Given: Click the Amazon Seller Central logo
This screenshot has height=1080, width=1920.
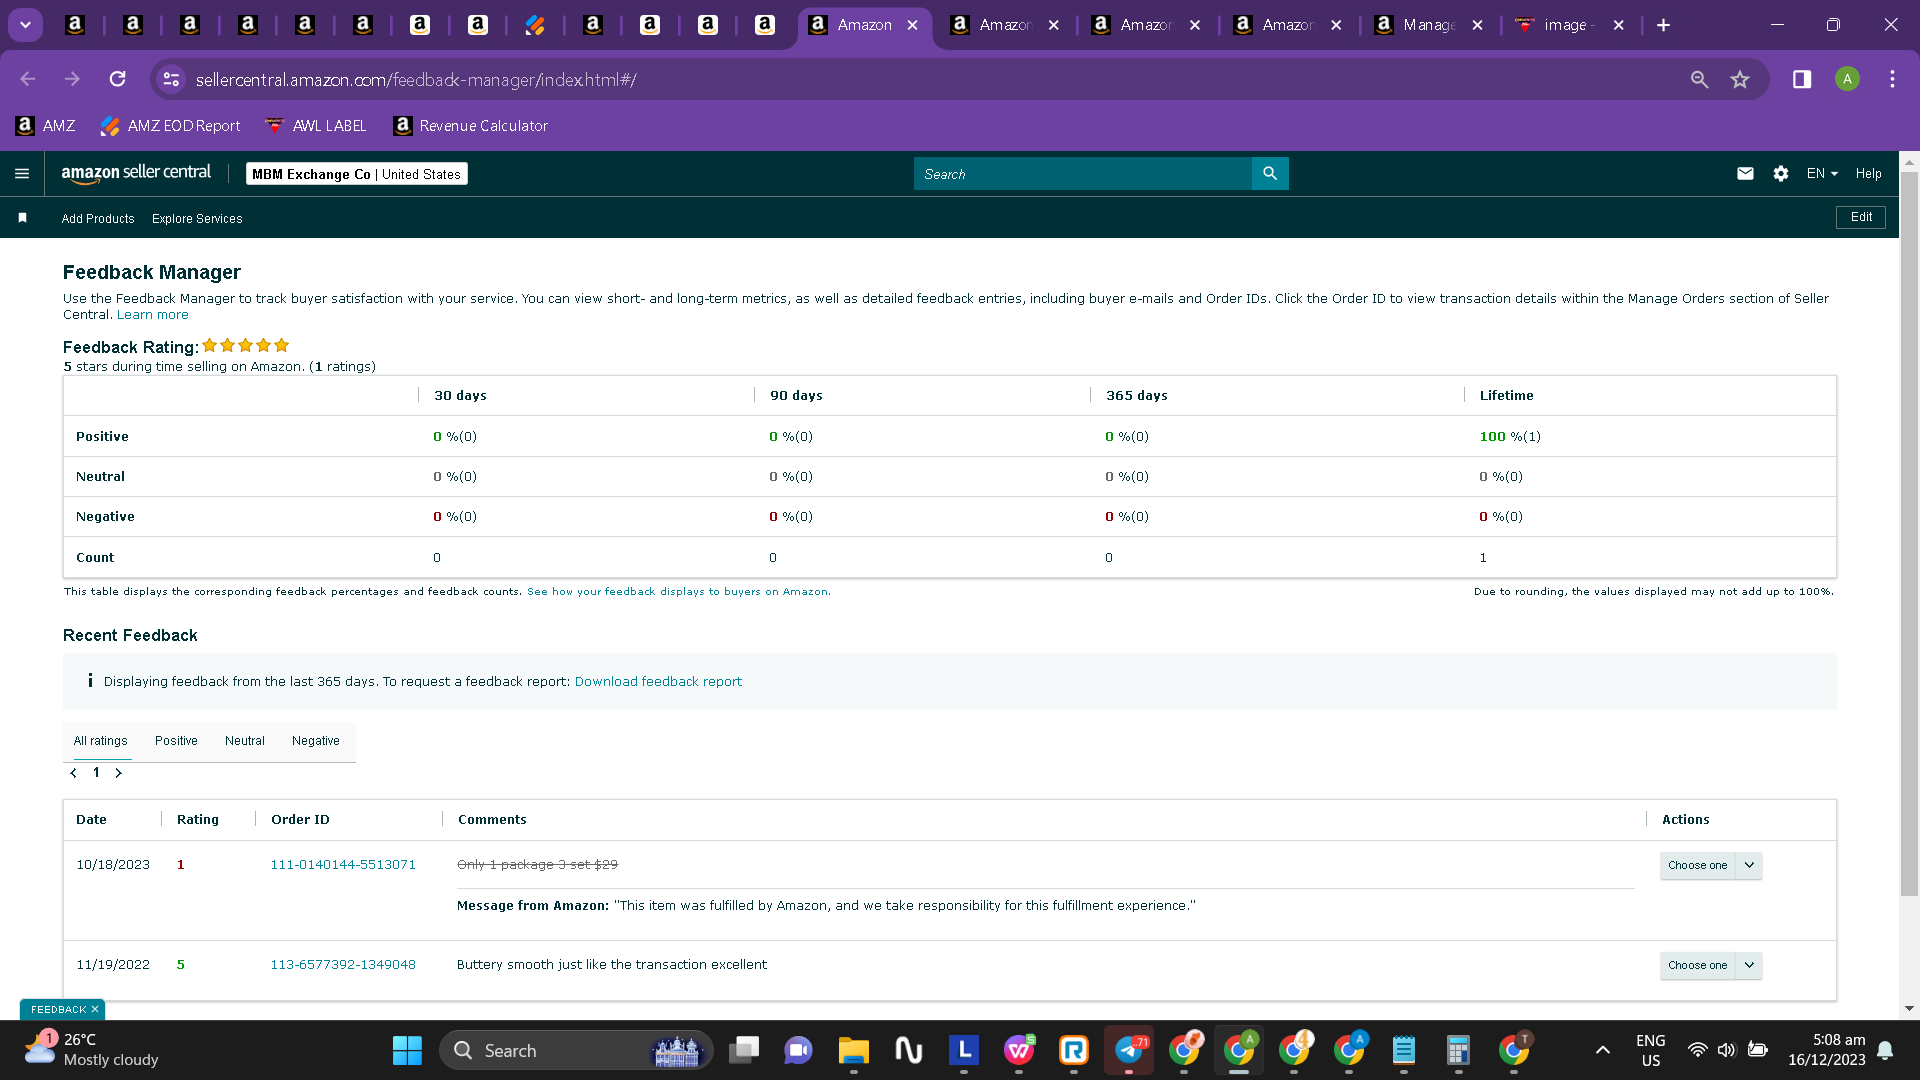Looking at the screenshot, I should (136, 173).
